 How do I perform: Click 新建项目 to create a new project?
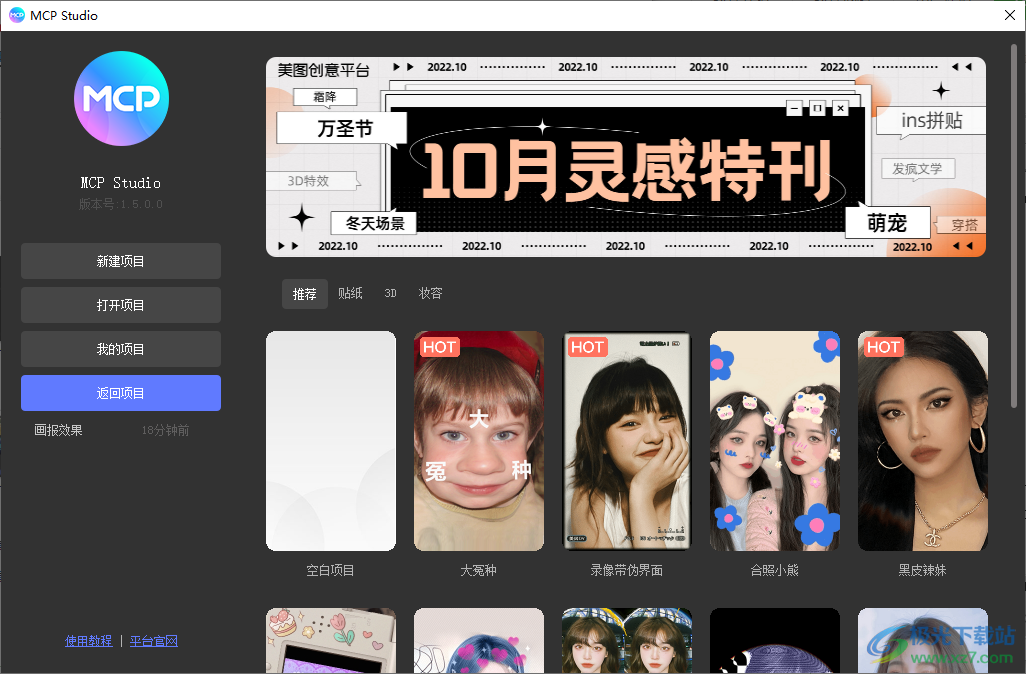point(120,260)
